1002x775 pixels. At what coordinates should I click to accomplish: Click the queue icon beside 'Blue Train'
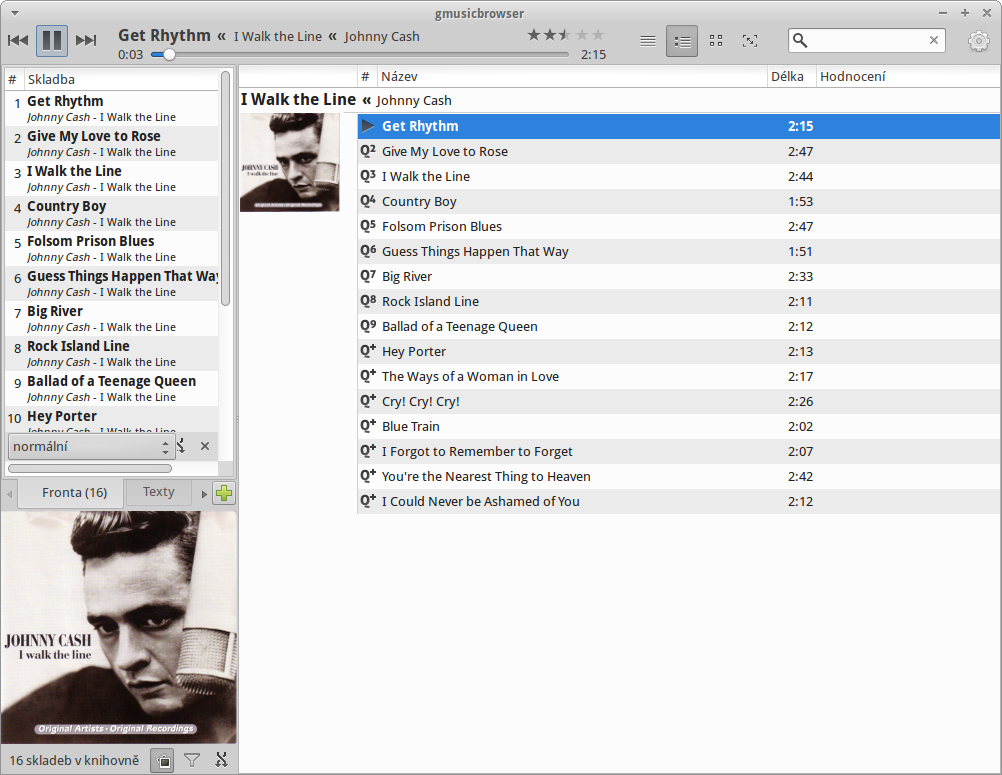coord(368,426)
